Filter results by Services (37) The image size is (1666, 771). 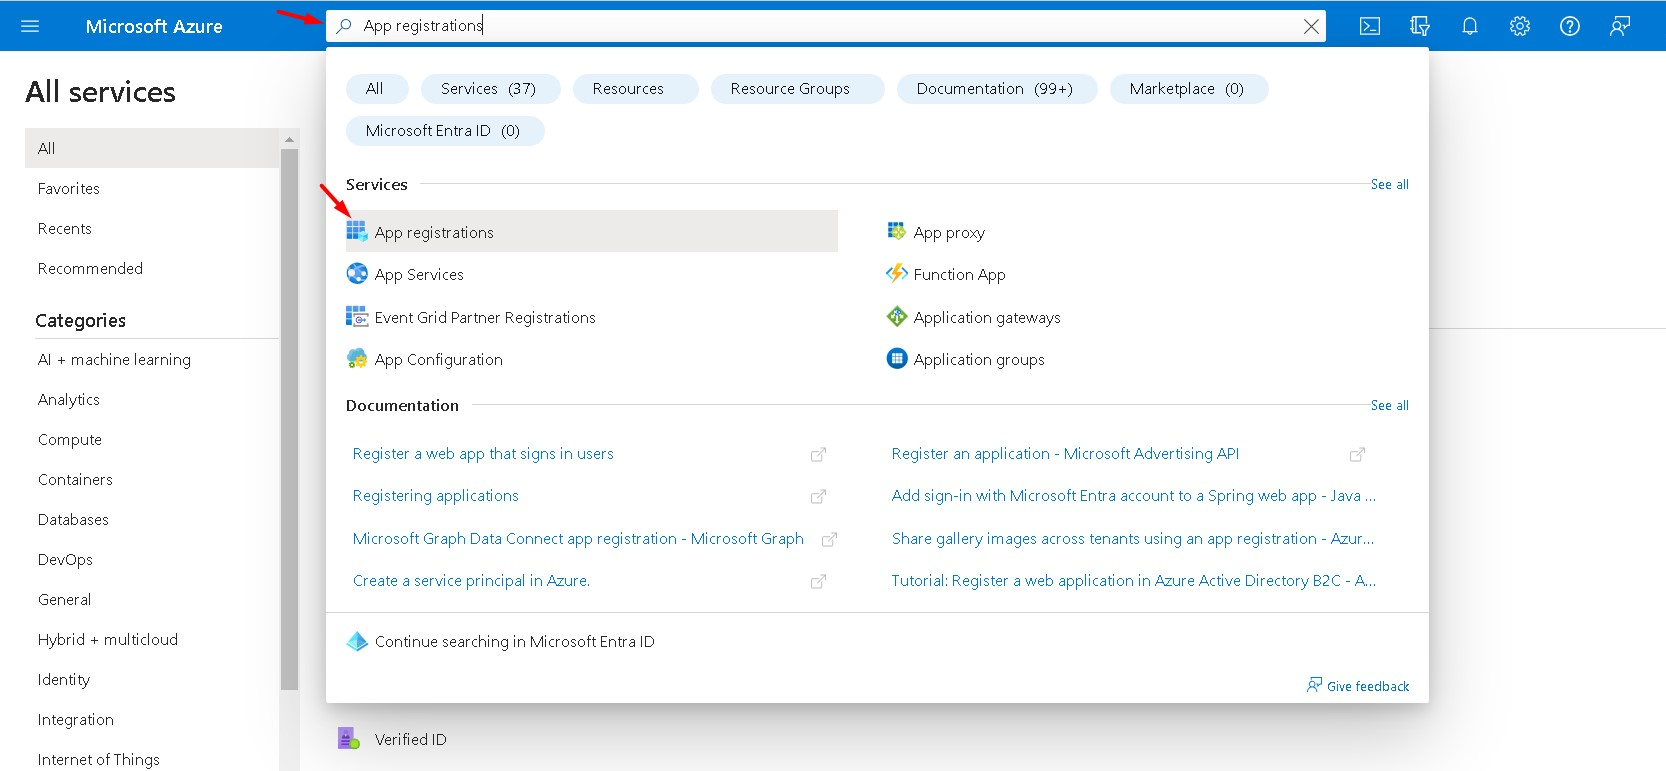(489, 89)
